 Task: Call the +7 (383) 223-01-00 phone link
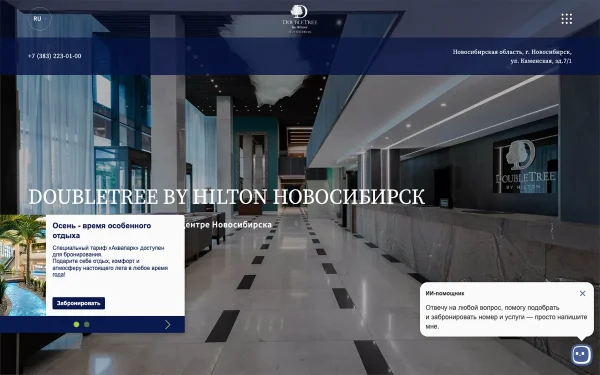pyautogui.click(x=54, y=56)
